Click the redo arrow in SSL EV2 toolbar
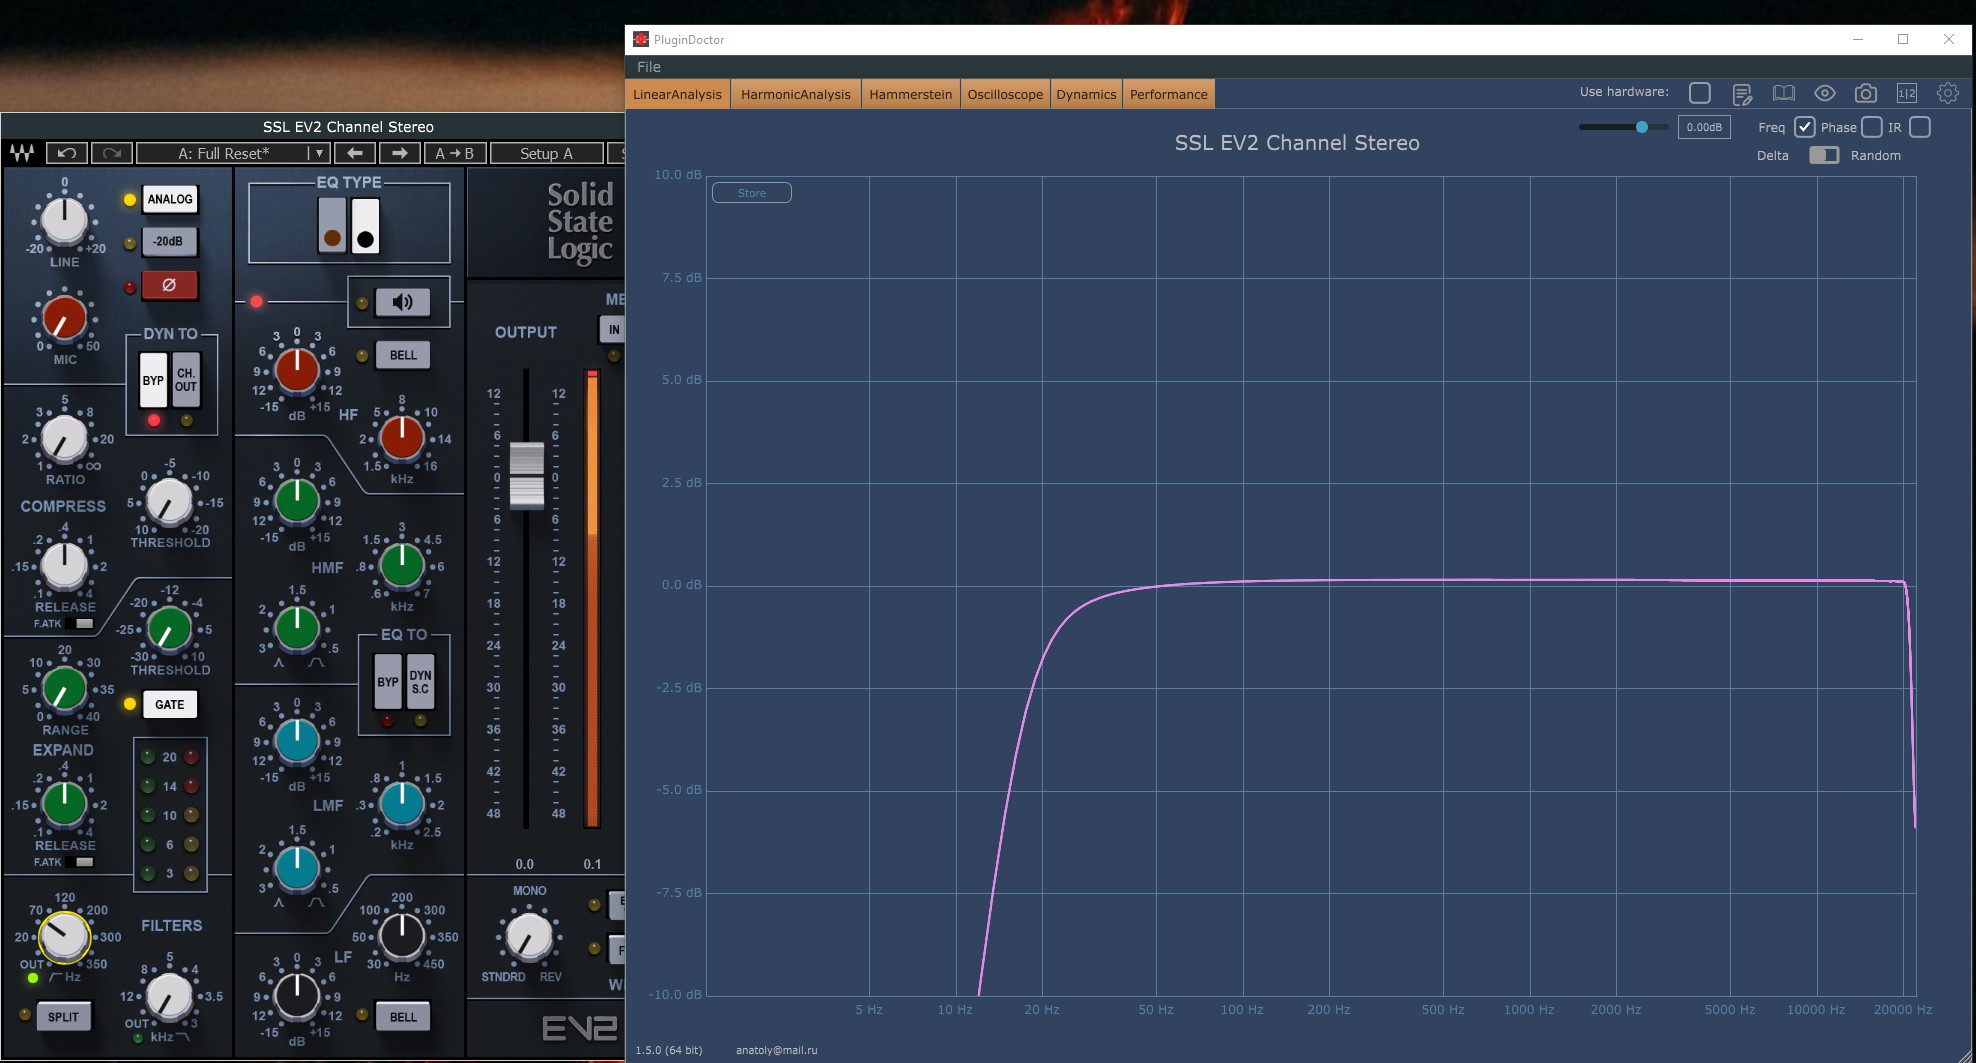Screen dimensions: 1976x1063 click(x=112, y=153)
